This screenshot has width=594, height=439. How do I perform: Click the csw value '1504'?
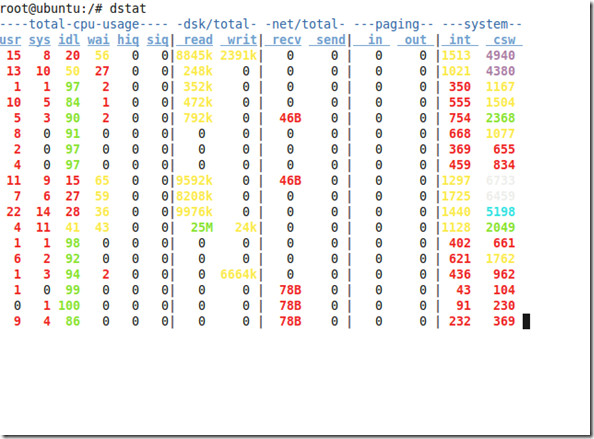(500, 102)
